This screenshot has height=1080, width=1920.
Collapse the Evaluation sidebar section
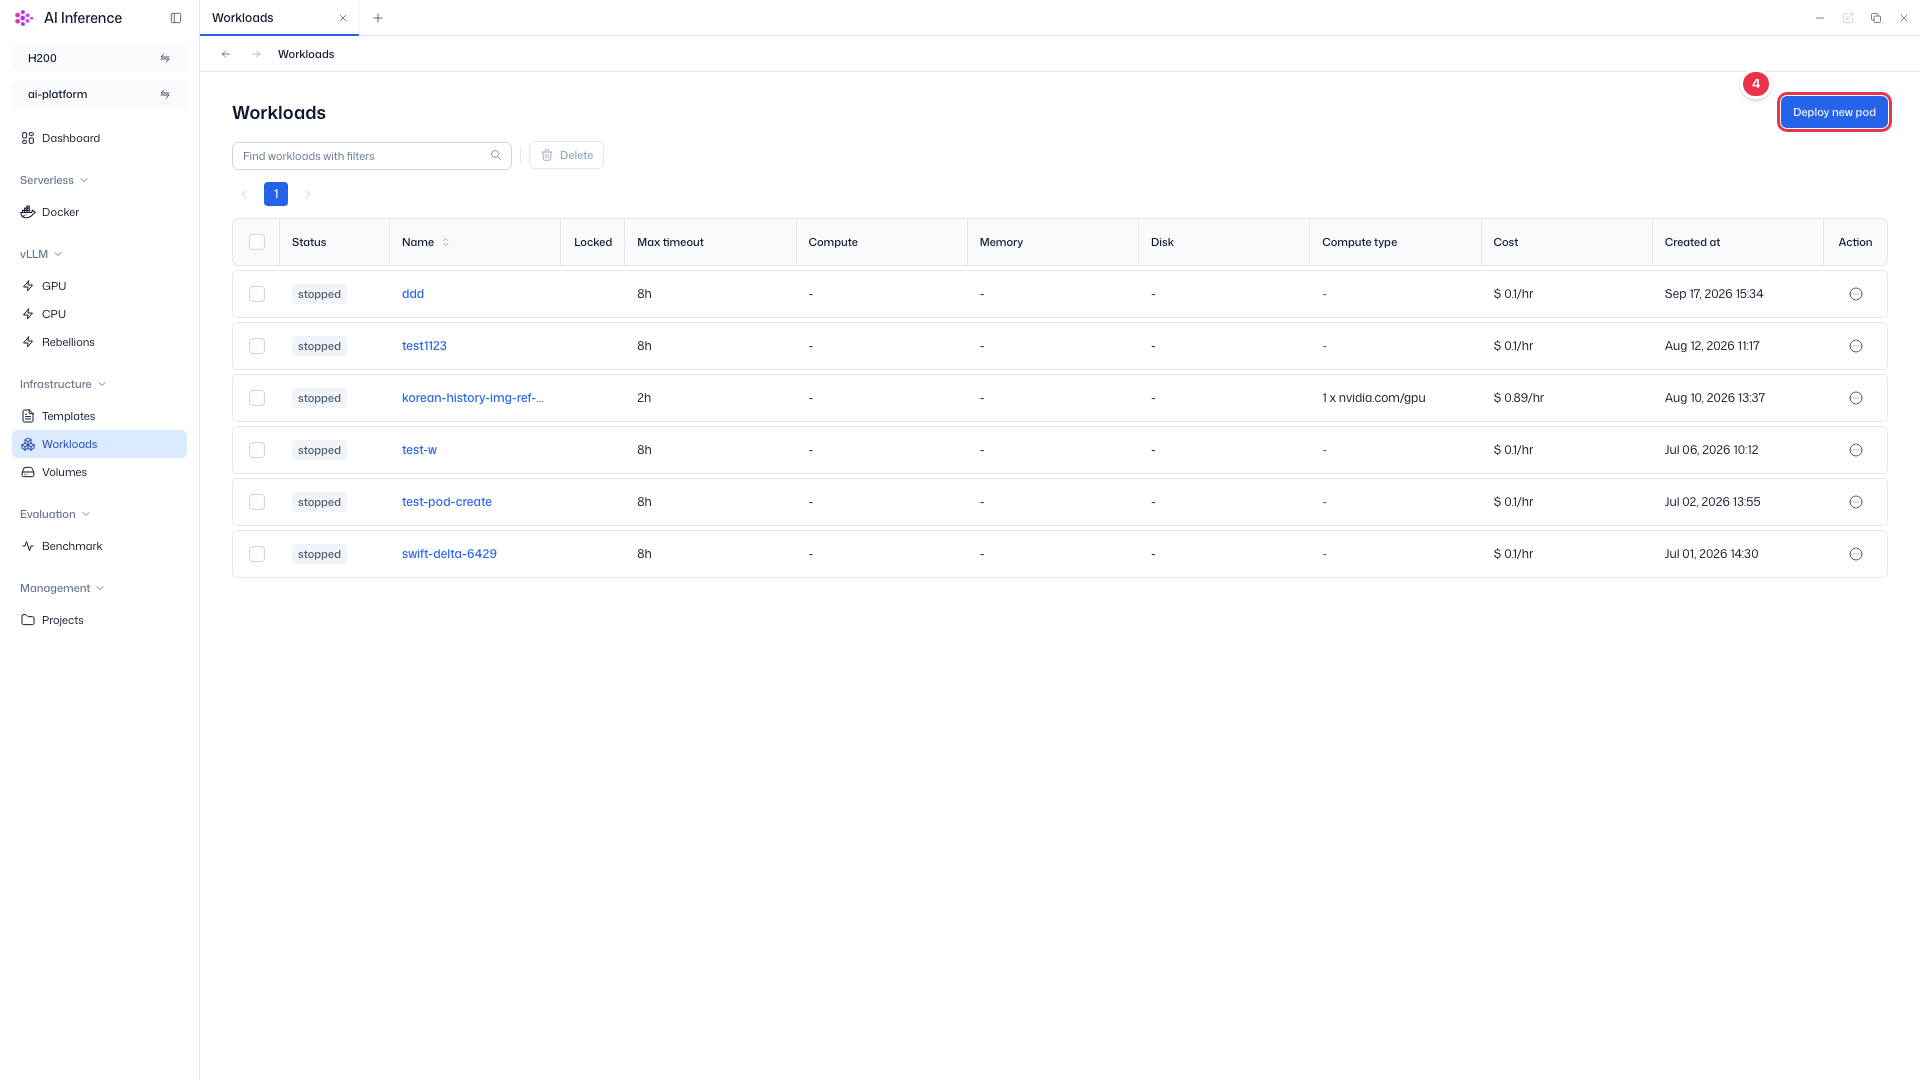point(55,514)
